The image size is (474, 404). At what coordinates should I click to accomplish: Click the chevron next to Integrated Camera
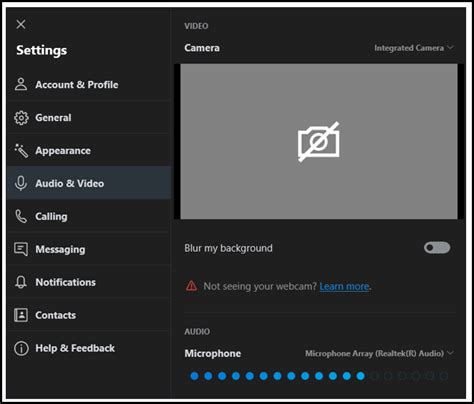click(x=450, y=47)
